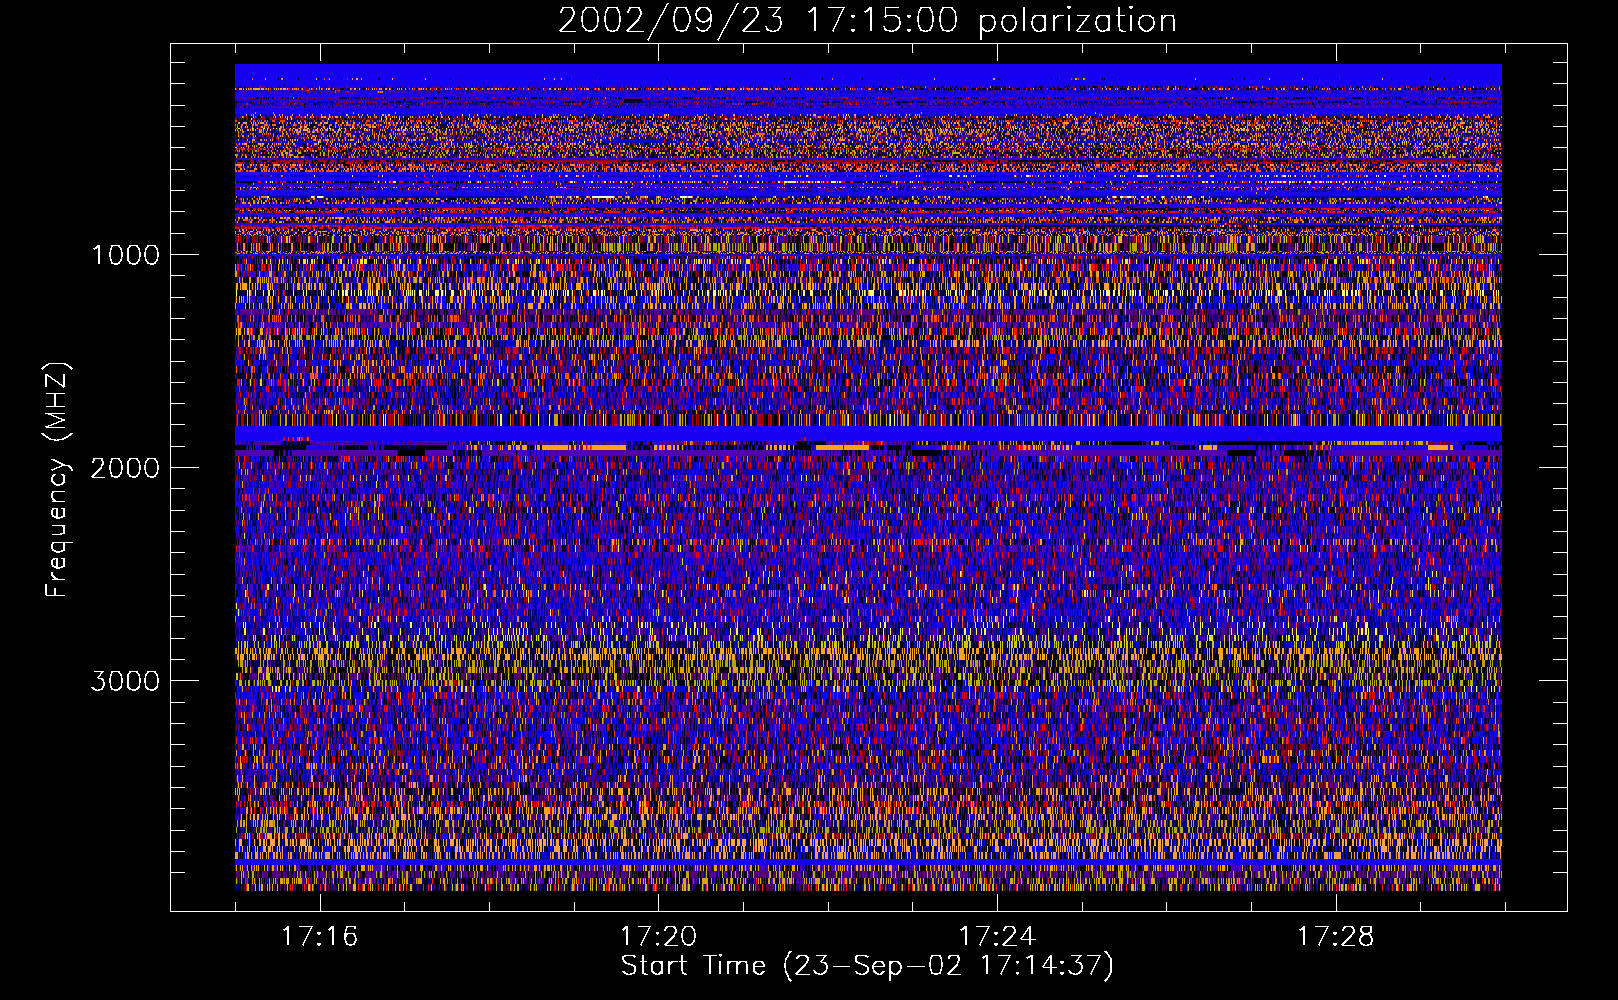Screen dimensions: 1618x1000
Task: Click the 17:24 time tick label
Action: coord(997,937)
